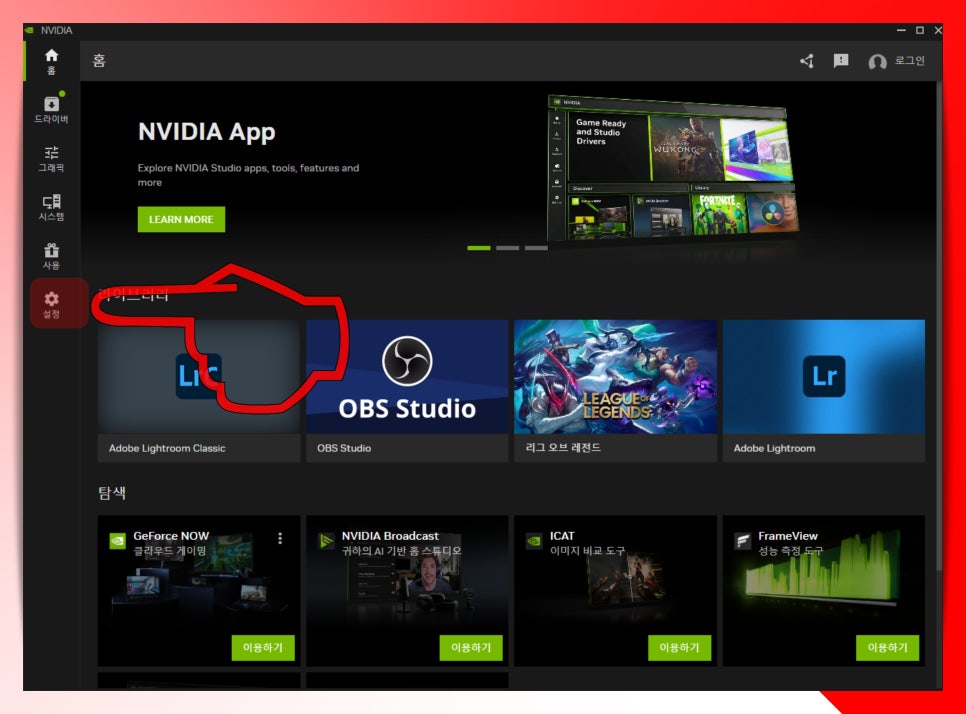Viewport: 966px width, 714px height.
Task: Select the 사용 (Redeem) sidebar icon
Action: [x=50, y=253]
